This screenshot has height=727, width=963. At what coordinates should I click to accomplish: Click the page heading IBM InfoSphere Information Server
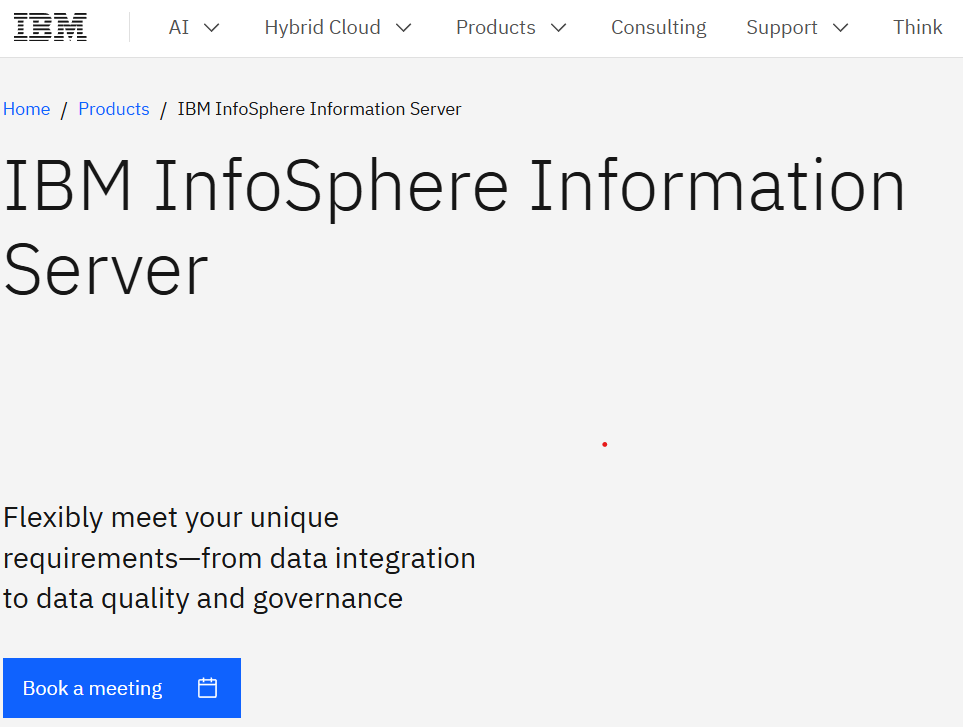click(453, 226)
